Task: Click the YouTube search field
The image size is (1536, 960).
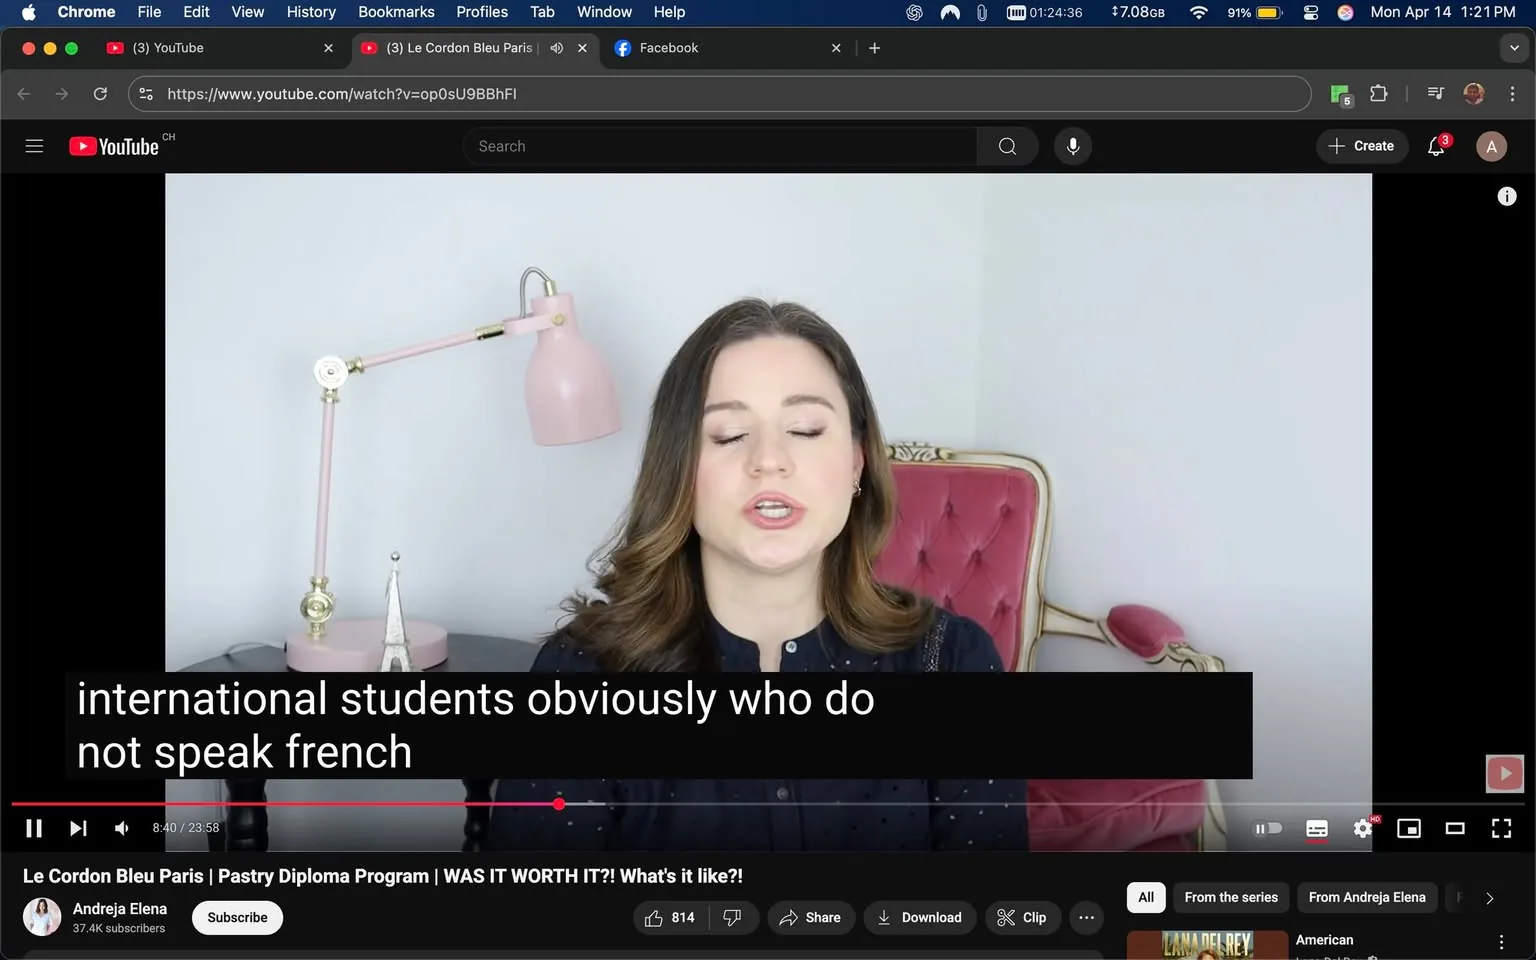Action: pos(720,146)
